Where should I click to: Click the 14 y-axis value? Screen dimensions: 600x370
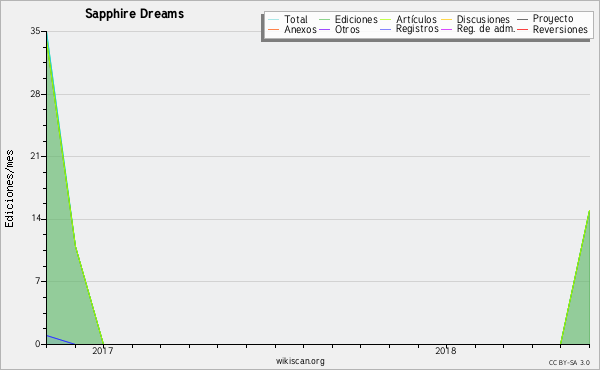point(35,218)
